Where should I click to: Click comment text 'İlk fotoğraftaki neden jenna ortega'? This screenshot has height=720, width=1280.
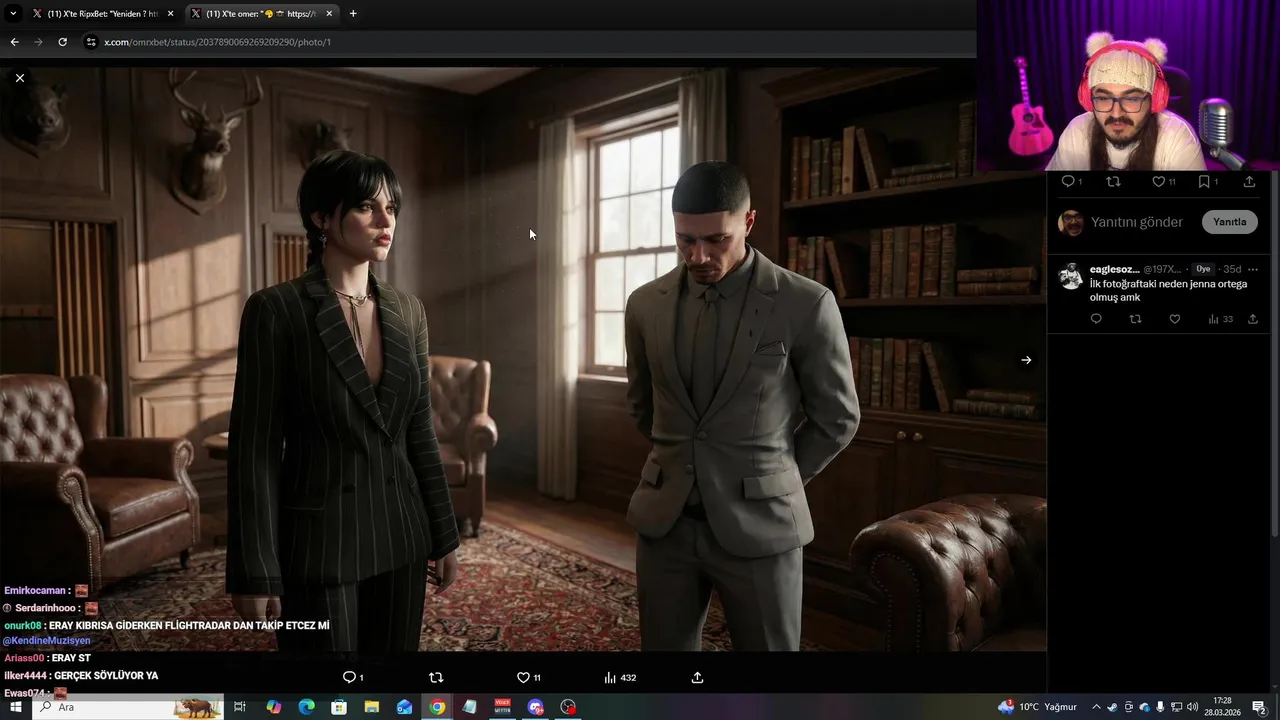point(1168,284)
